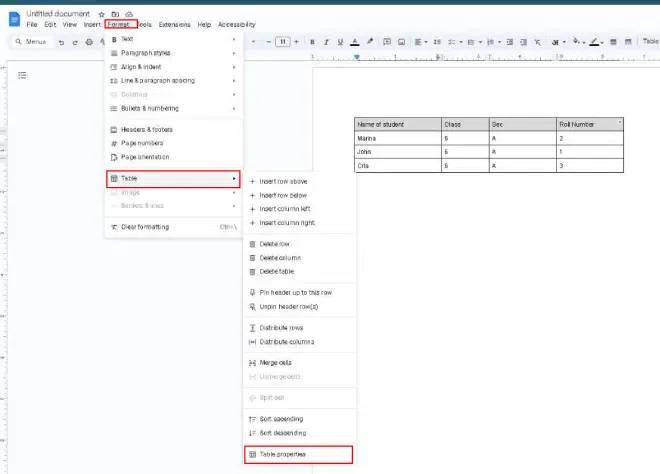660x474 pixels.
Task: Click the Increase indent icon
Action: (523, 42)
